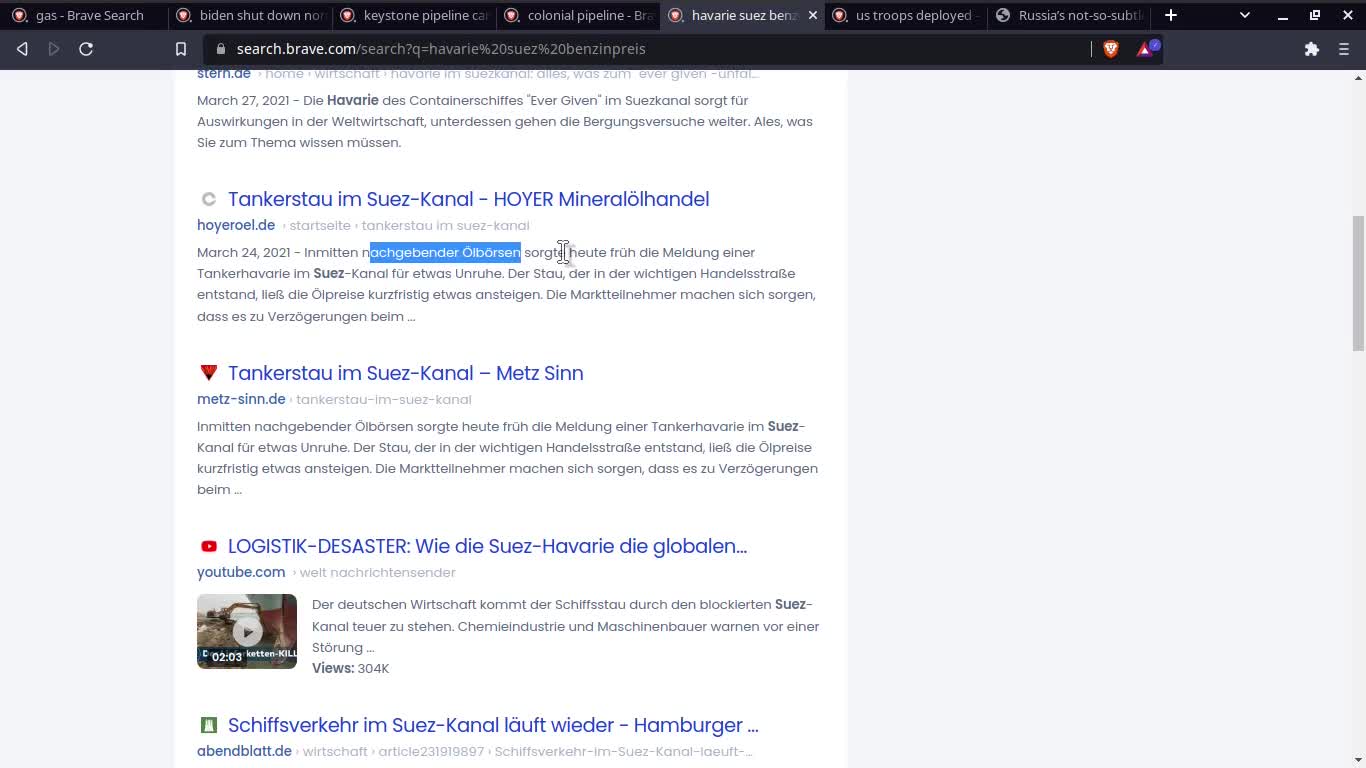This screenshot has width=1366, height=768.
Task: Play the 02:03 video thumbnail
Action: tap(247, 631)
